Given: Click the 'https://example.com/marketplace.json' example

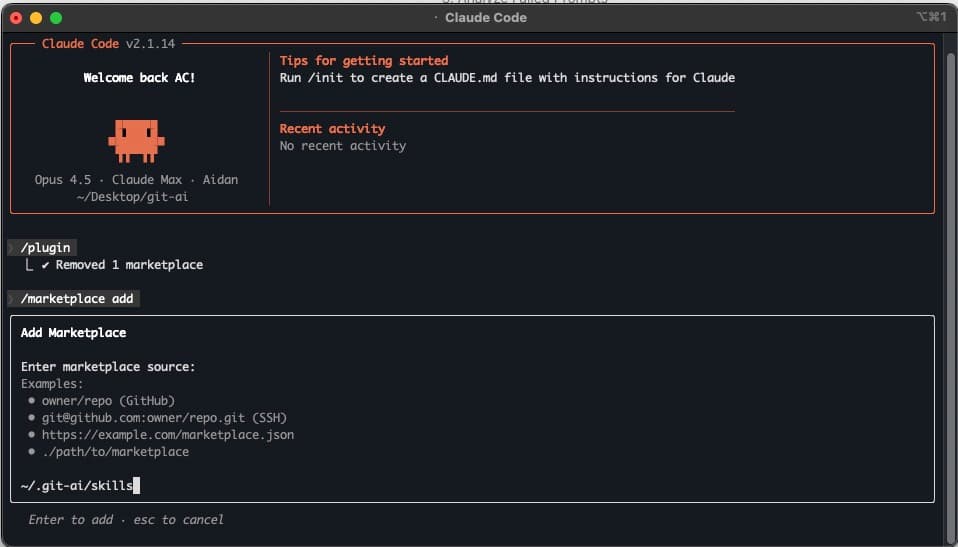Looking at the screenshot, I should [168, 435].
